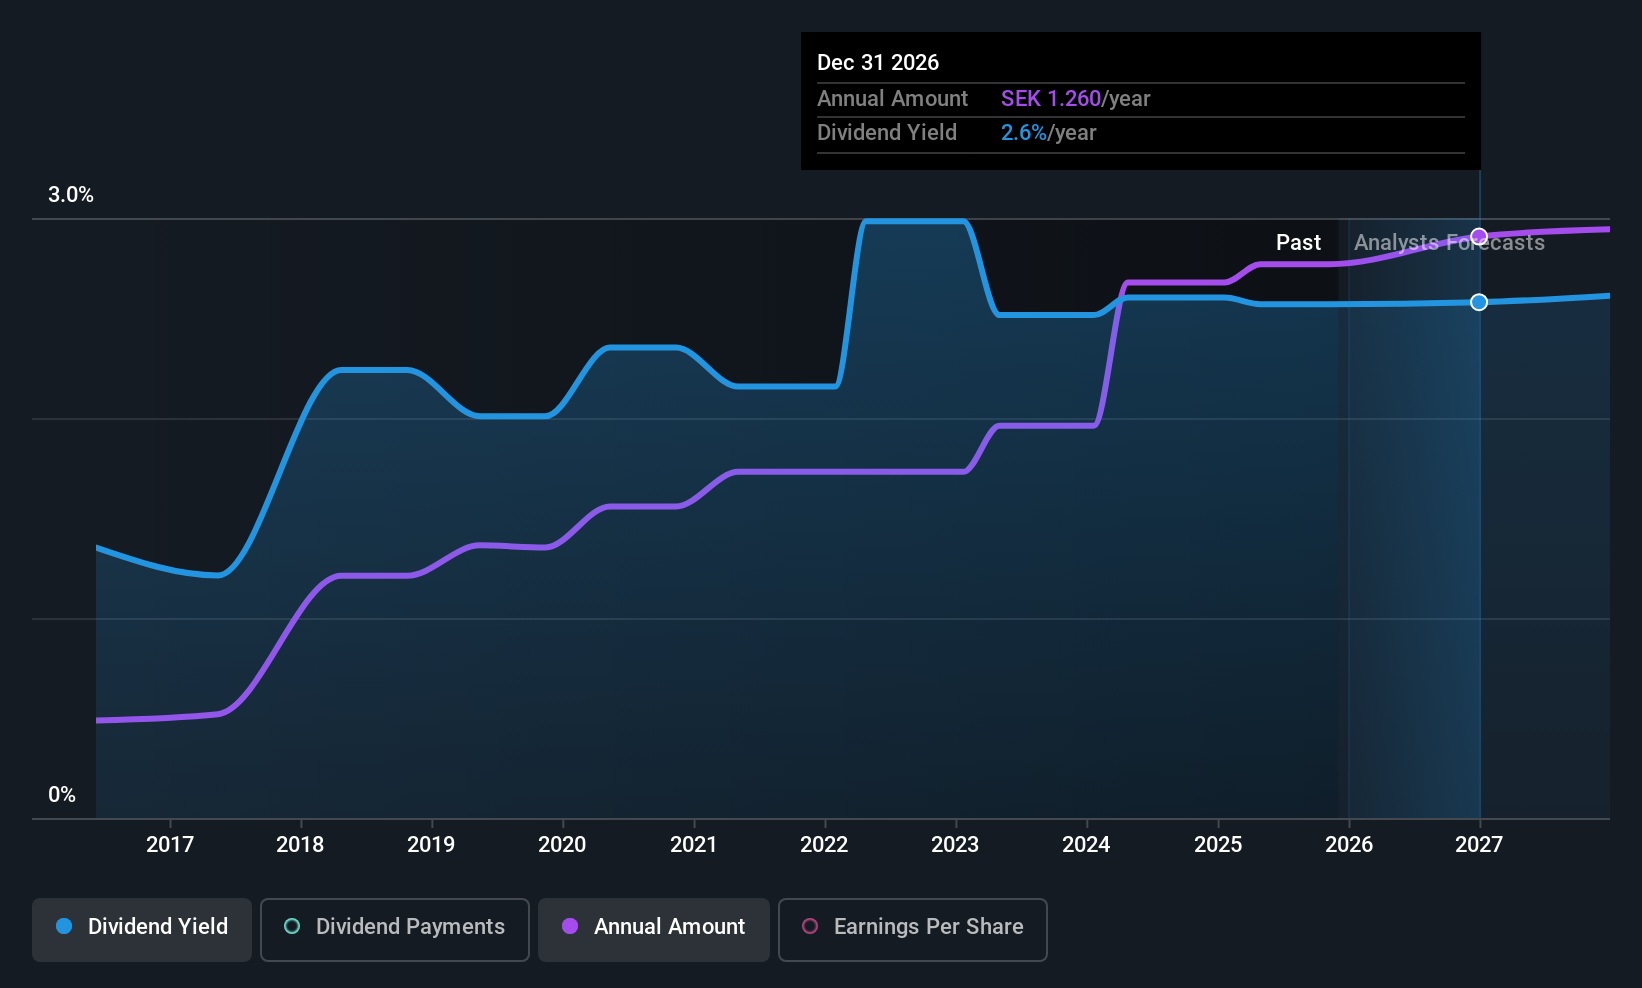Click the 2.6%/year yield tooltip value
Screen dimensions: 1642x988
point(1048,133)
